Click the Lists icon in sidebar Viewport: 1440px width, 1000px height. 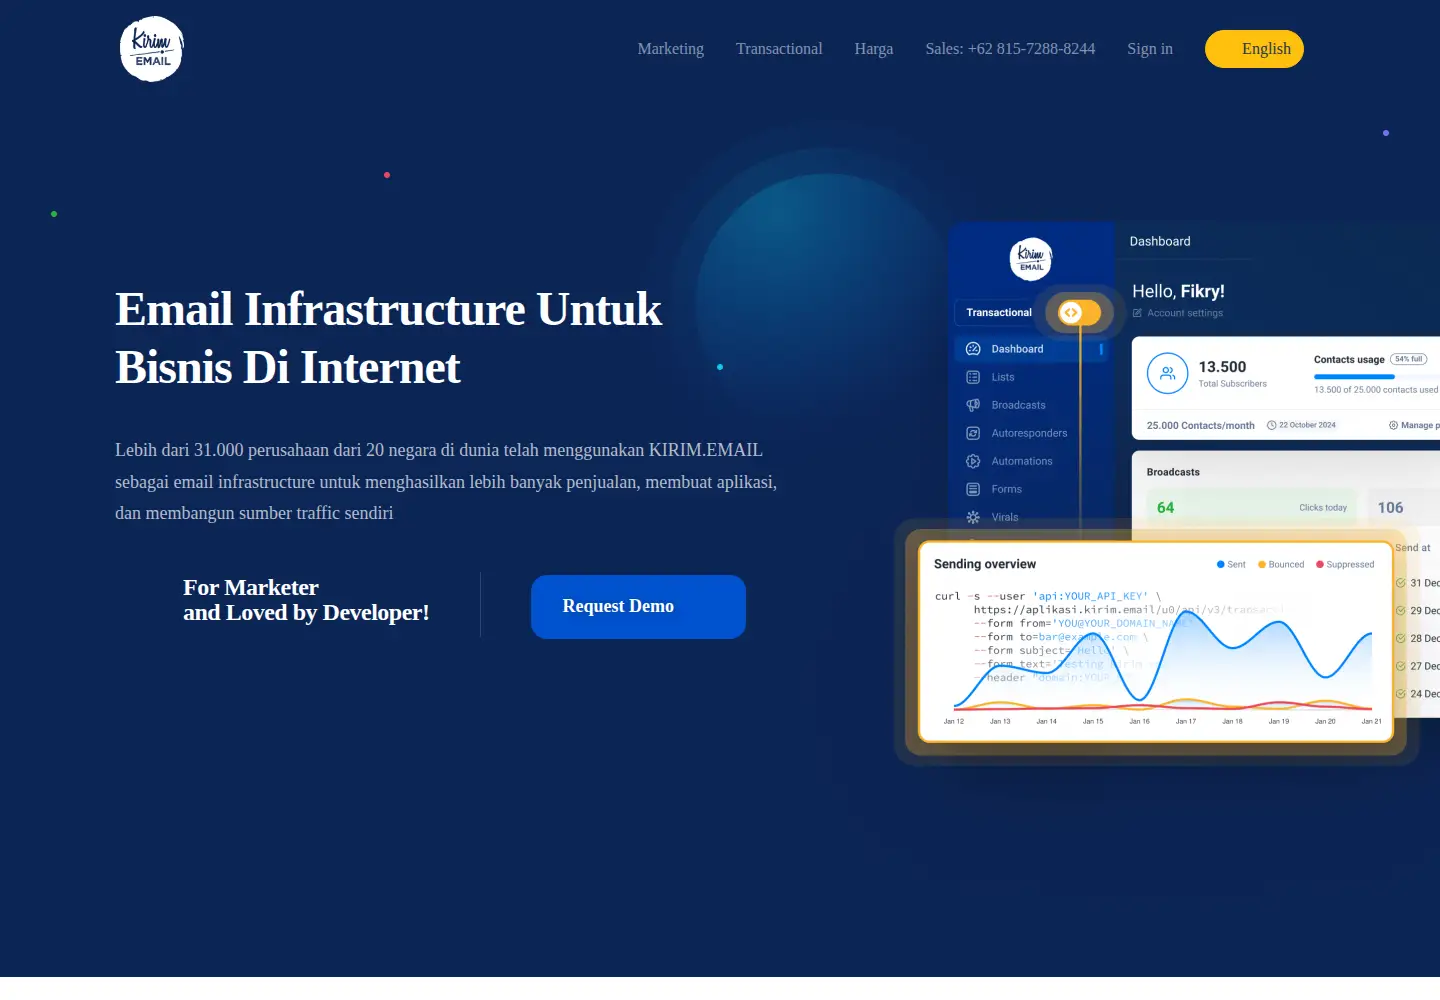click(x=973, y=377)
